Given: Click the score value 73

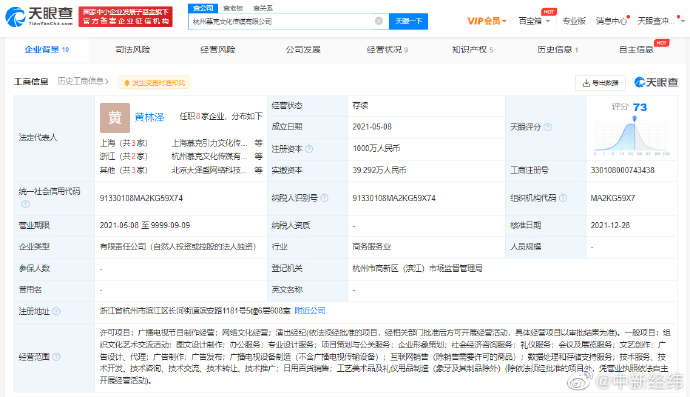Looking at the screenshot, I should [640, 107].
